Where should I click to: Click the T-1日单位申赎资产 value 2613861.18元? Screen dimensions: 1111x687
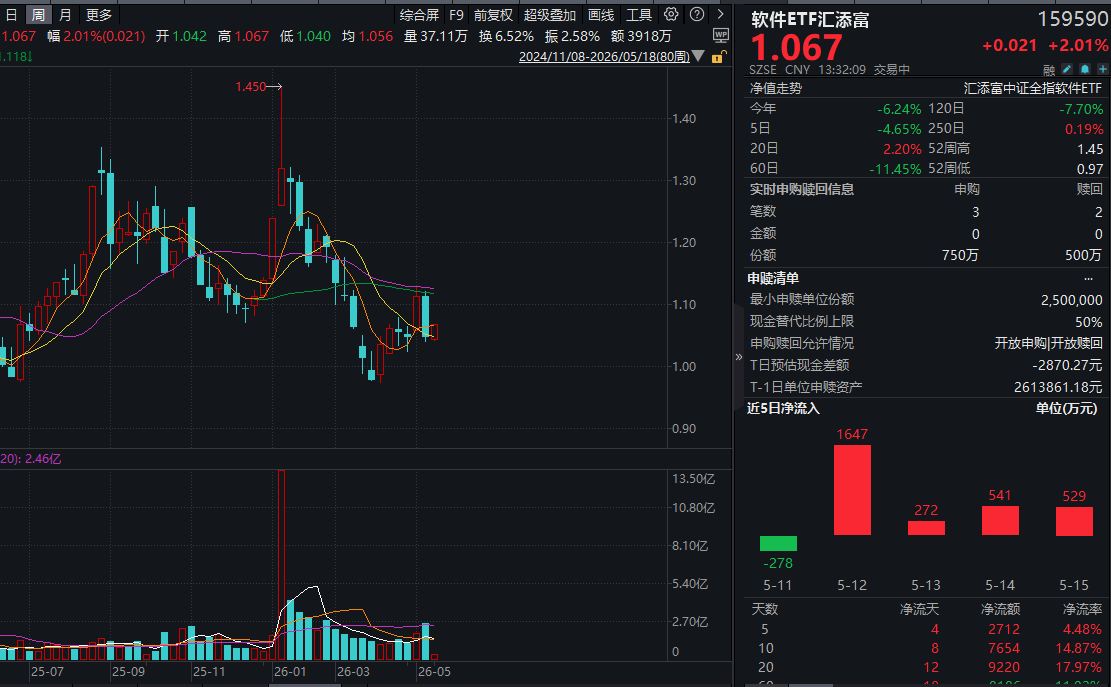(1058, 387)
